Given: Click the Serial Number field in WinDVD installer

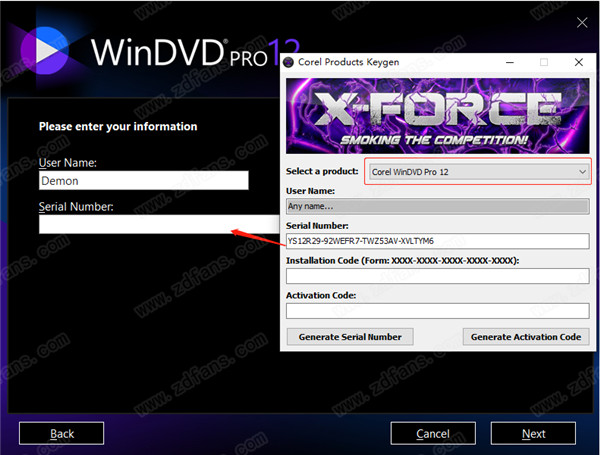Looking at the screenshot, I should click(159, 224).
